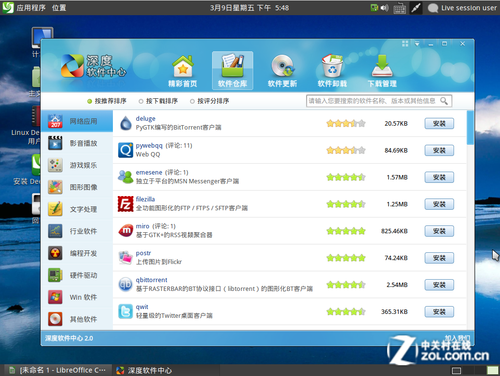Select 按下载排序 sort by downloads
This screenshot has height=376, width=500.
click(x=158, y=101)
